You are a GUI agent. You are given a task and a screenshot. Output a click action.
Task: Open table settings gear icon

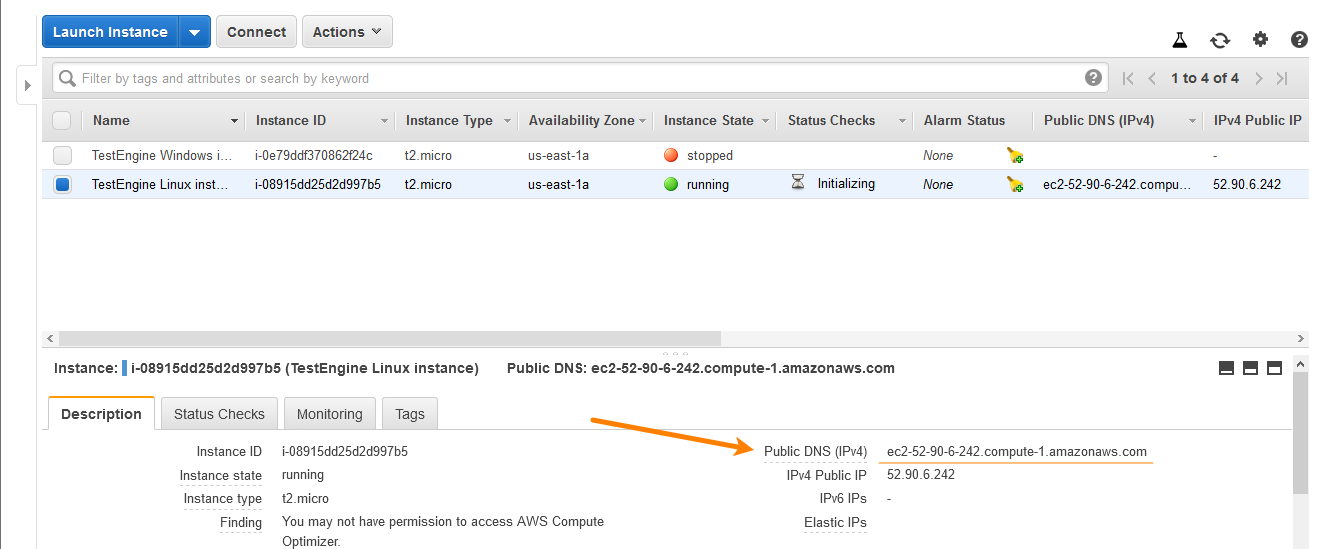[1260, 40]
